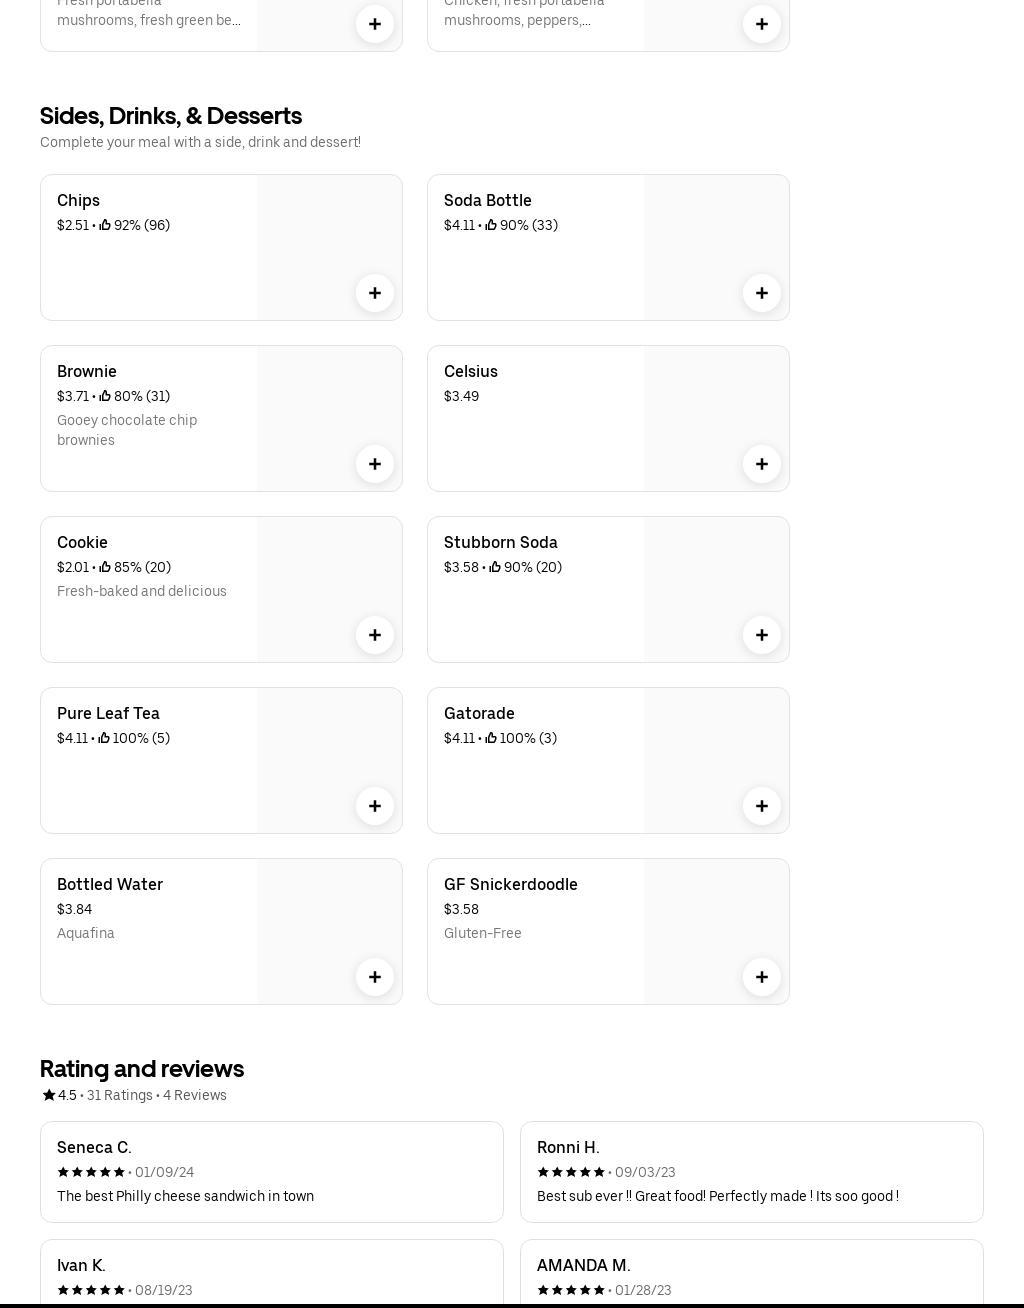
Task: Click the plus icon for Brownie
Action: point(374,464)
